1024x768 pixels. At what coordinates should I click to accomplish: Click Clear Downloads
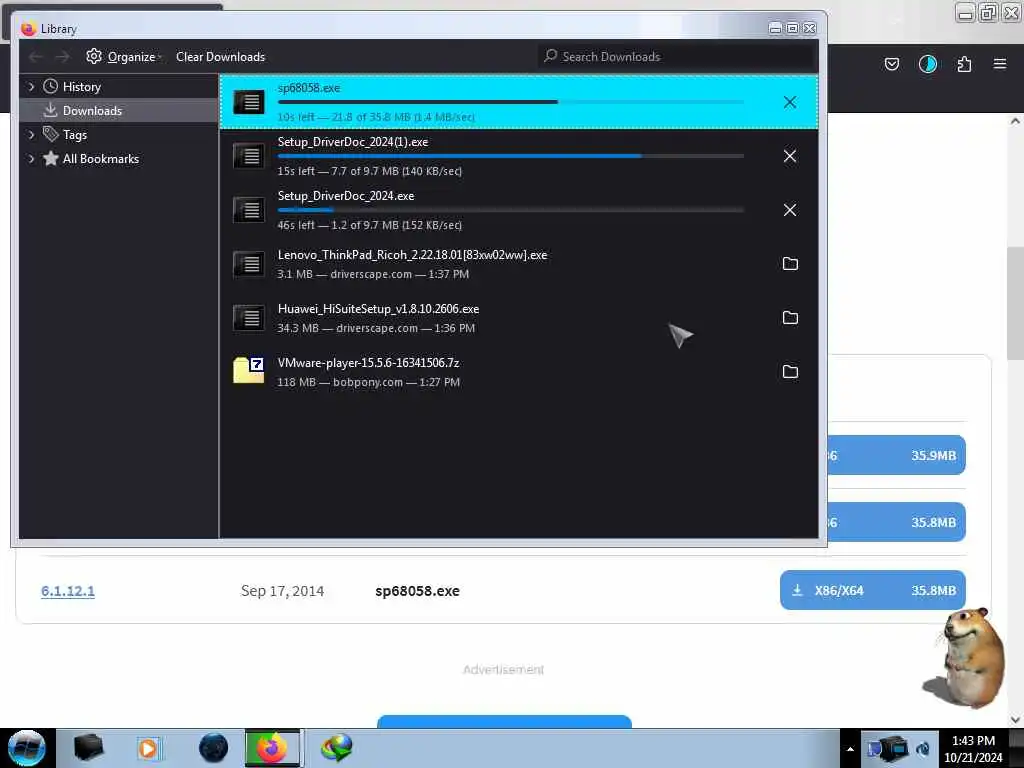pos(220,57)
